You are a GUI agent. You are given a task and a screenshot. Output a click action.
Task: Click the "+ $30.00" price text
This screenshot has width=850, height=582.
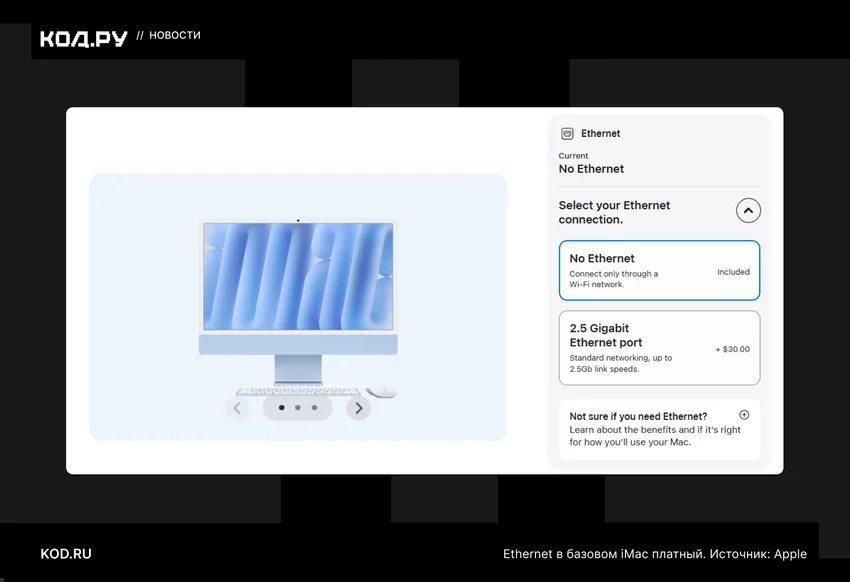(x=732, y=349)
